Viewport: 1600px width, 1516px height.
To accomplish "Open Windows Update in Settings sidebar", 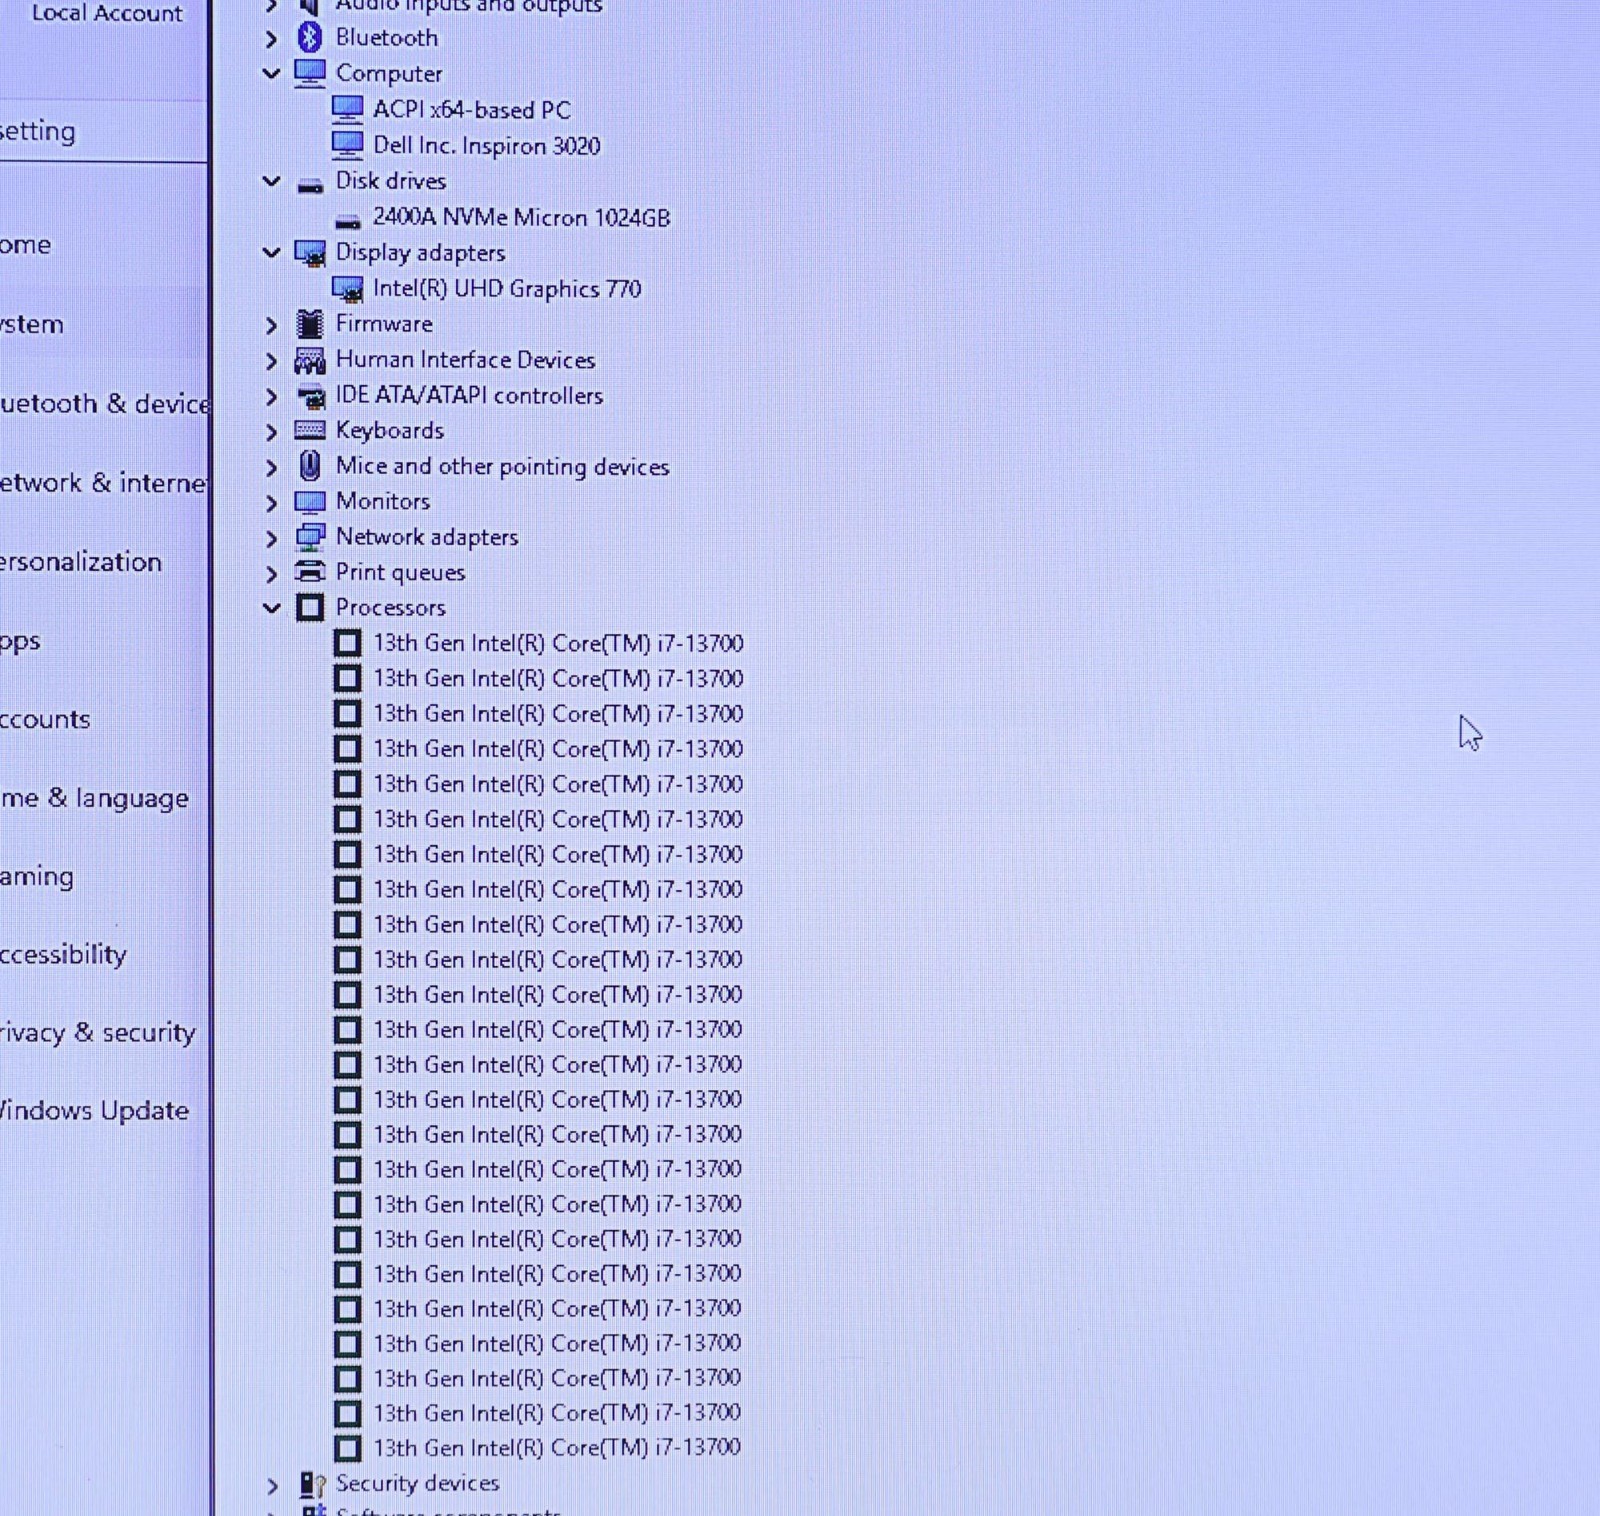I will coord(95,1111).
